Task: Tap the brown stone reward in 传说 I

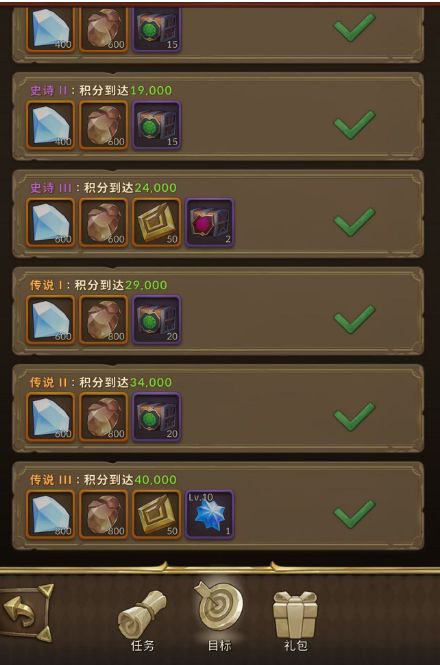Action: coord(104,320)
